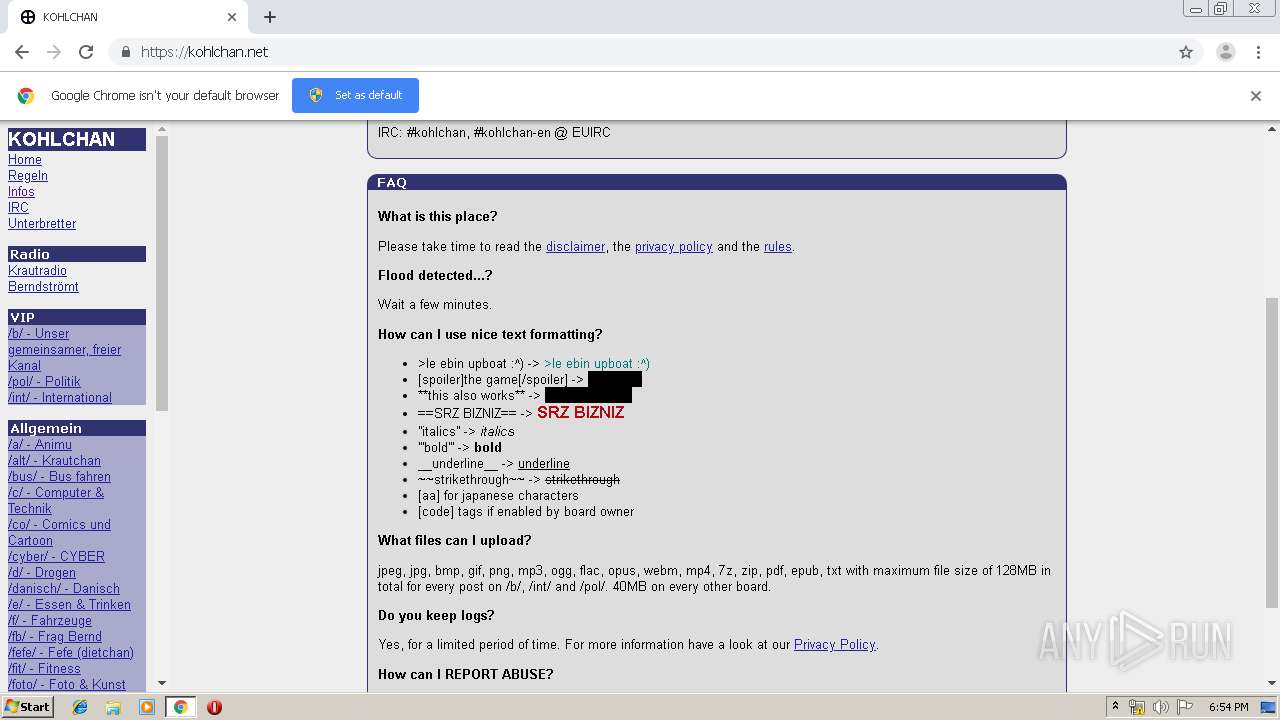The width and height of the screenshot is (1280, 720).
Task: Open the /cyber/ - CYBER board
Action: [x=56, y=557]
